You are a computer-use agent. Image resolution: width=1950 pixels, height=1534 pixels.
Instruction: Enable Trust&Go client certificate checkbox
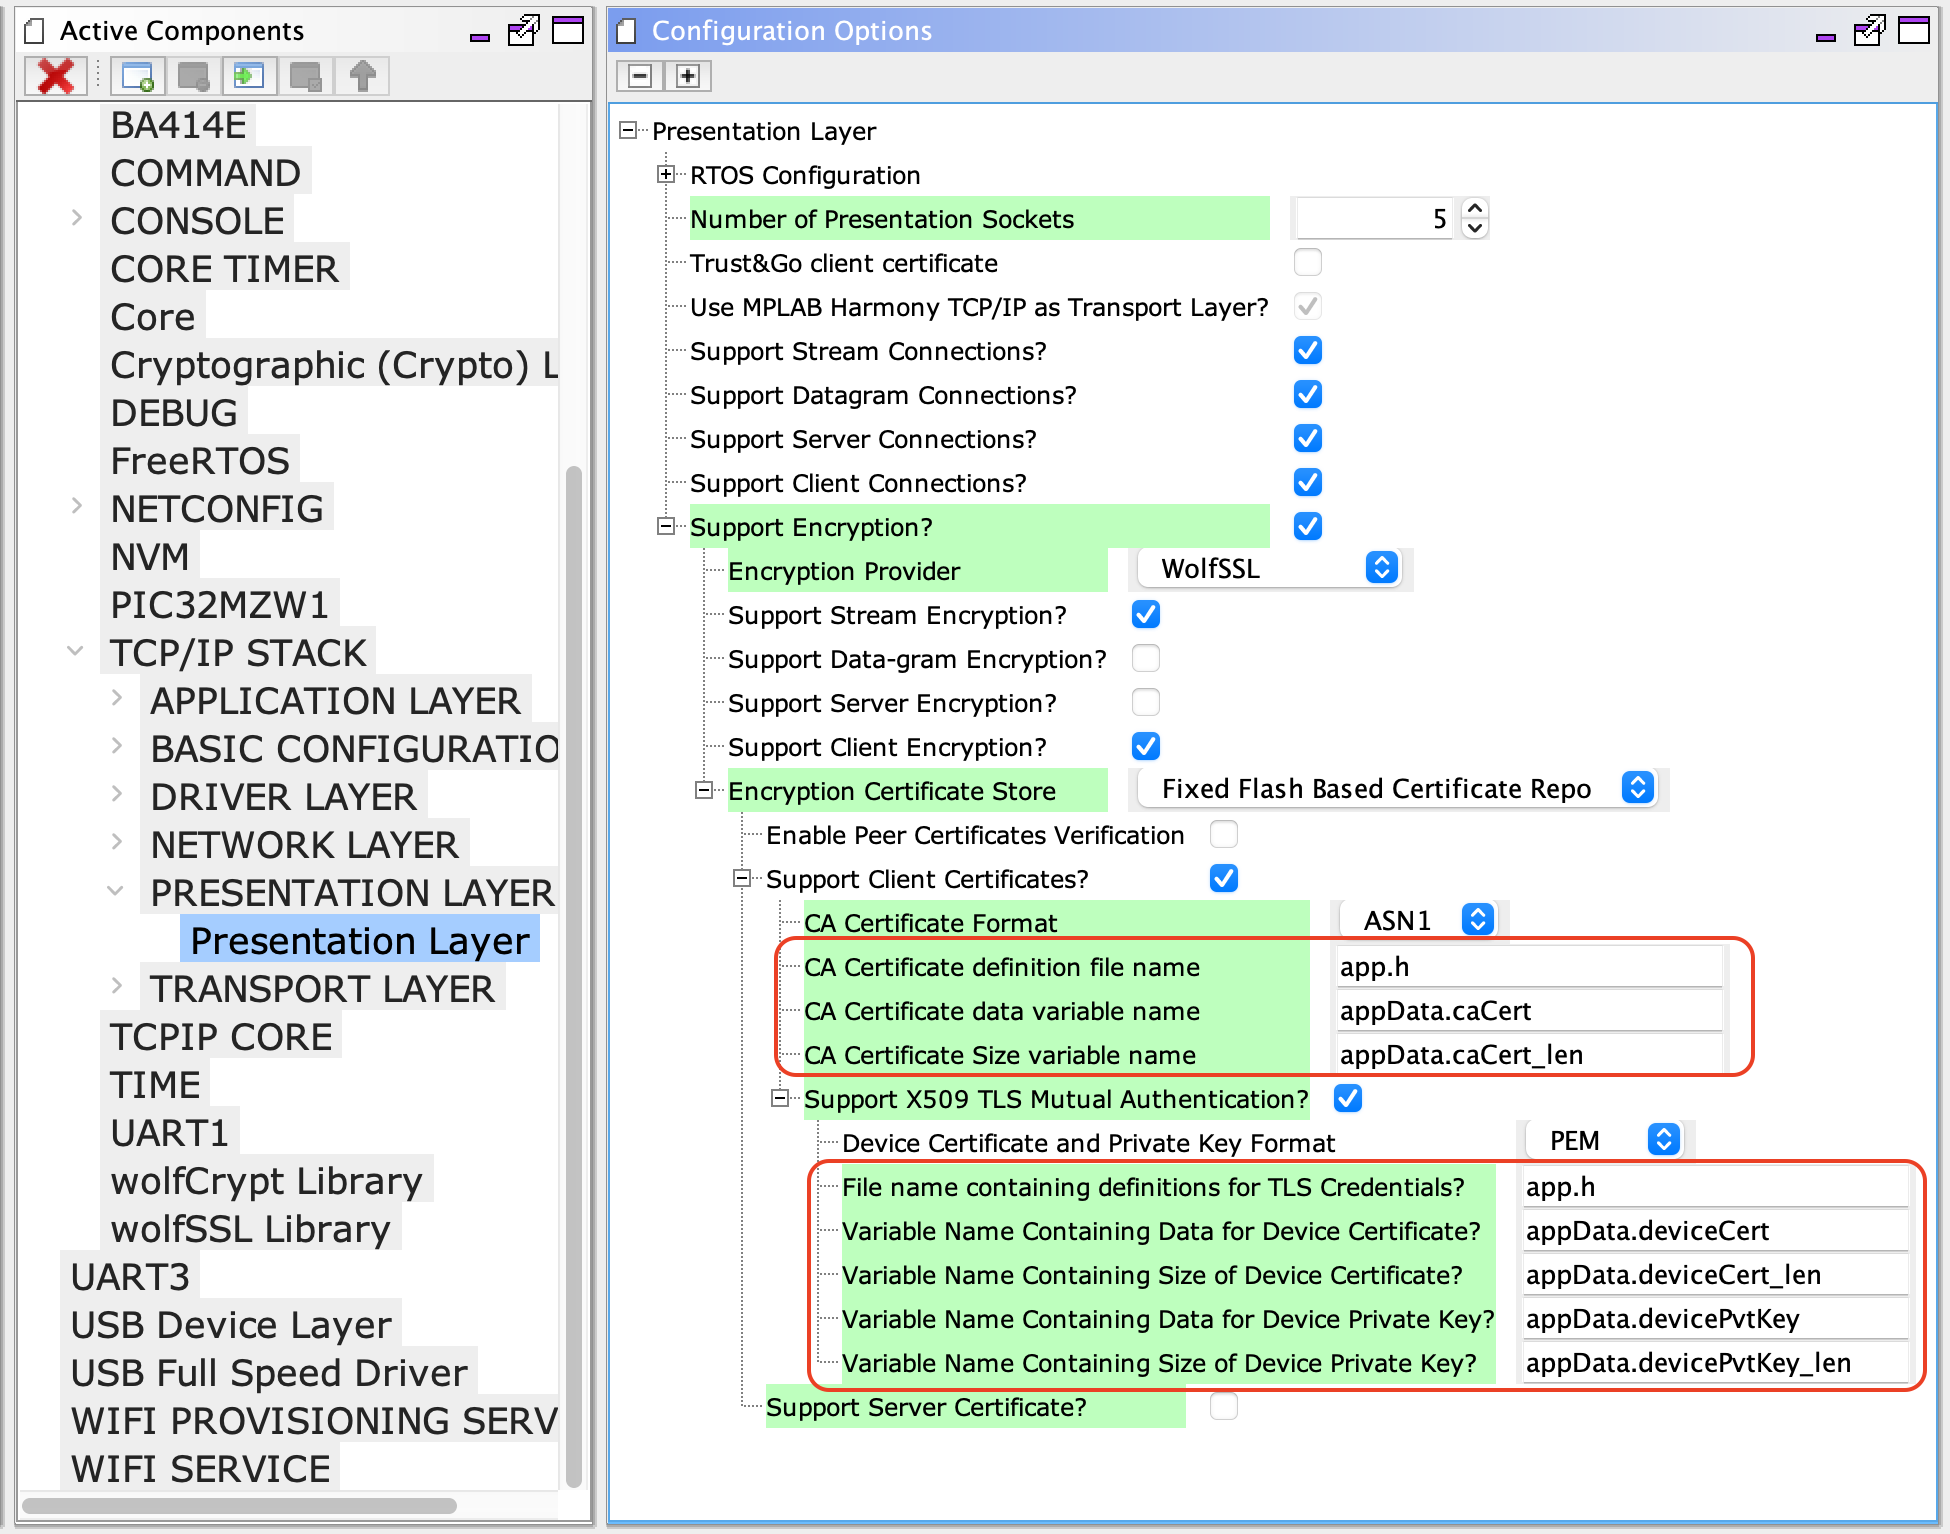pos(1307,263)
